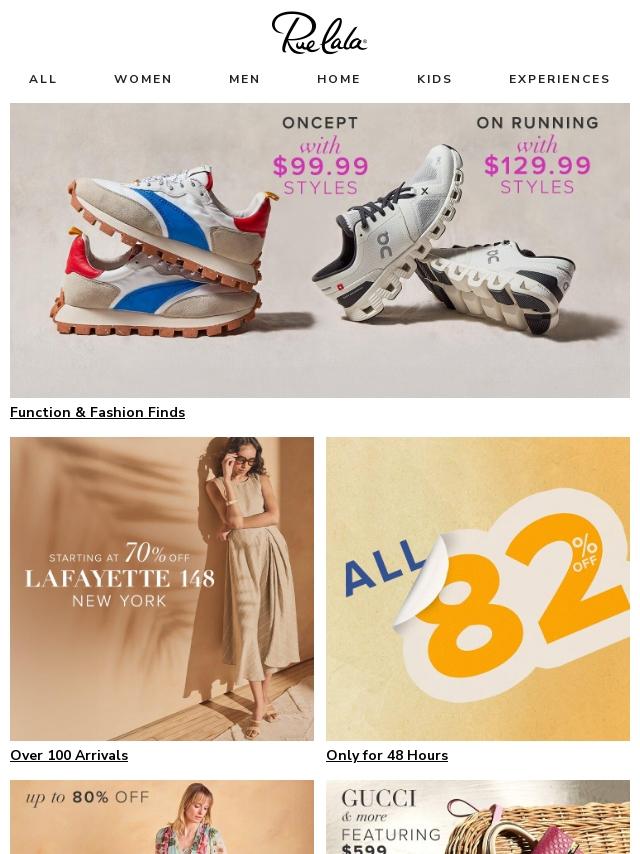Select the white On Running shoes
This screenshot has height=854, width=640.
tap(444, 240)
